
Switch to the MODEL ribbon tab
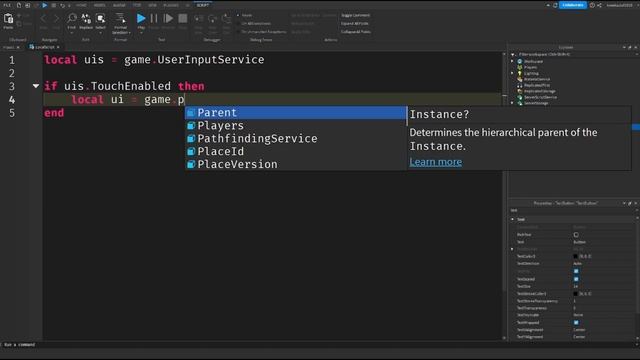coord(99,5)
